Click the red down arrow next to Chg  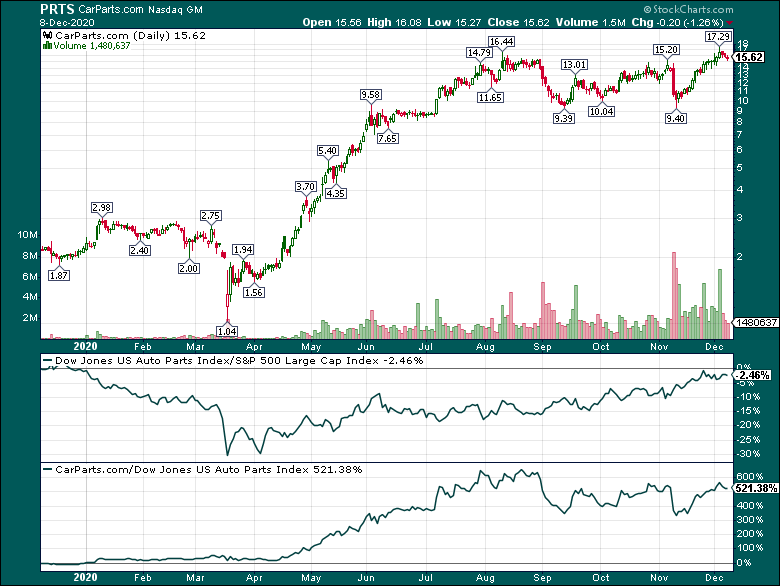[730, 23]
